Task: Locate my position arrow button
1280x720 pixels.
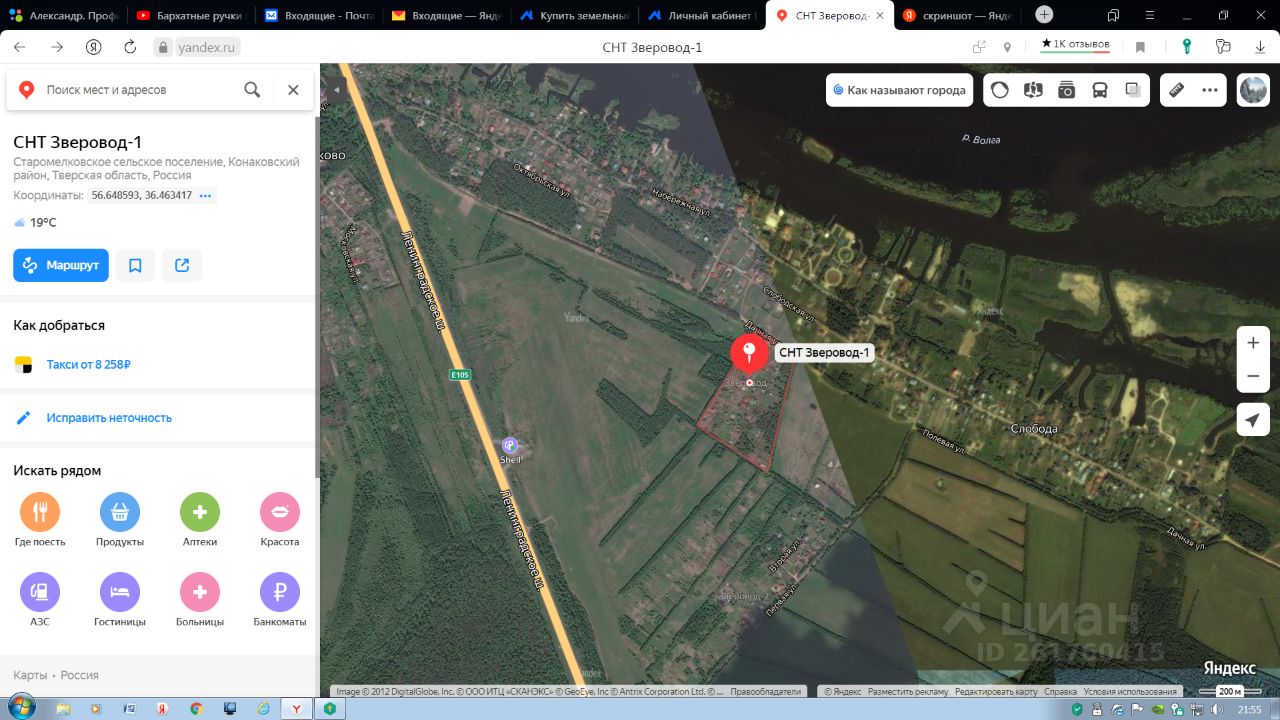Action: (1253, 420)
